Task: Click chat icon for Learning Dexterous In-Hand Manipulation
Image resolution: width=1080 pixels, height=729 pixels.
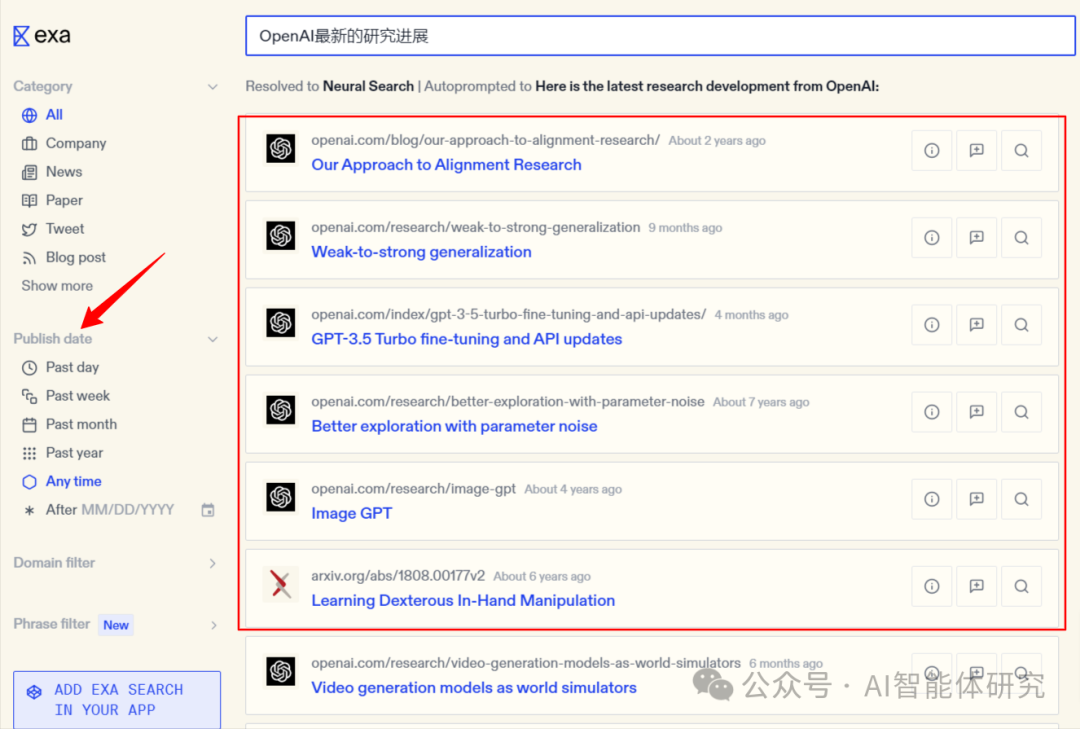Action: [976, 586]
